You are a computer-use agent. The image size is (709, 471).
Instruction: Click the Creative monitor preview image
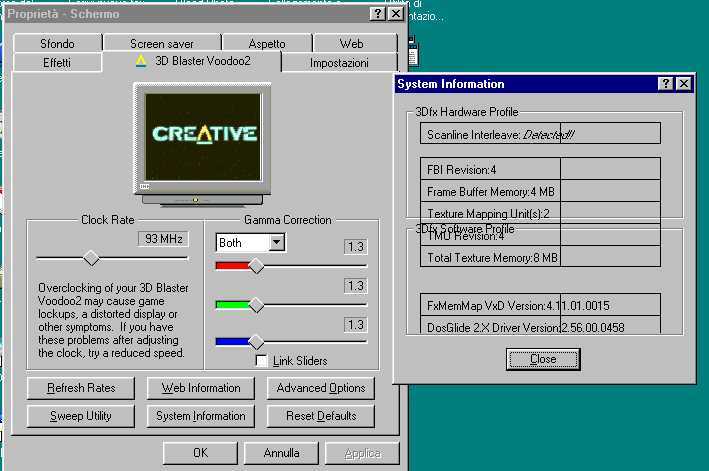(203, 144)
